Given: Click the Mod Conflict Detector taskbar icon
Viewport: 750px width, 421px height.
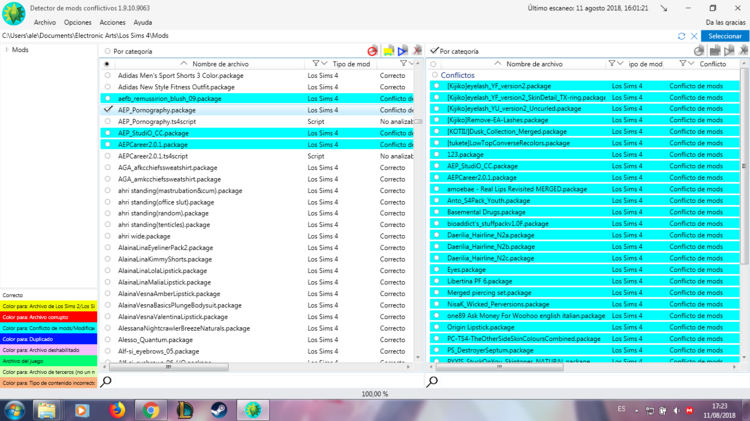Looking at the screenshot, I should pos(253,410).
